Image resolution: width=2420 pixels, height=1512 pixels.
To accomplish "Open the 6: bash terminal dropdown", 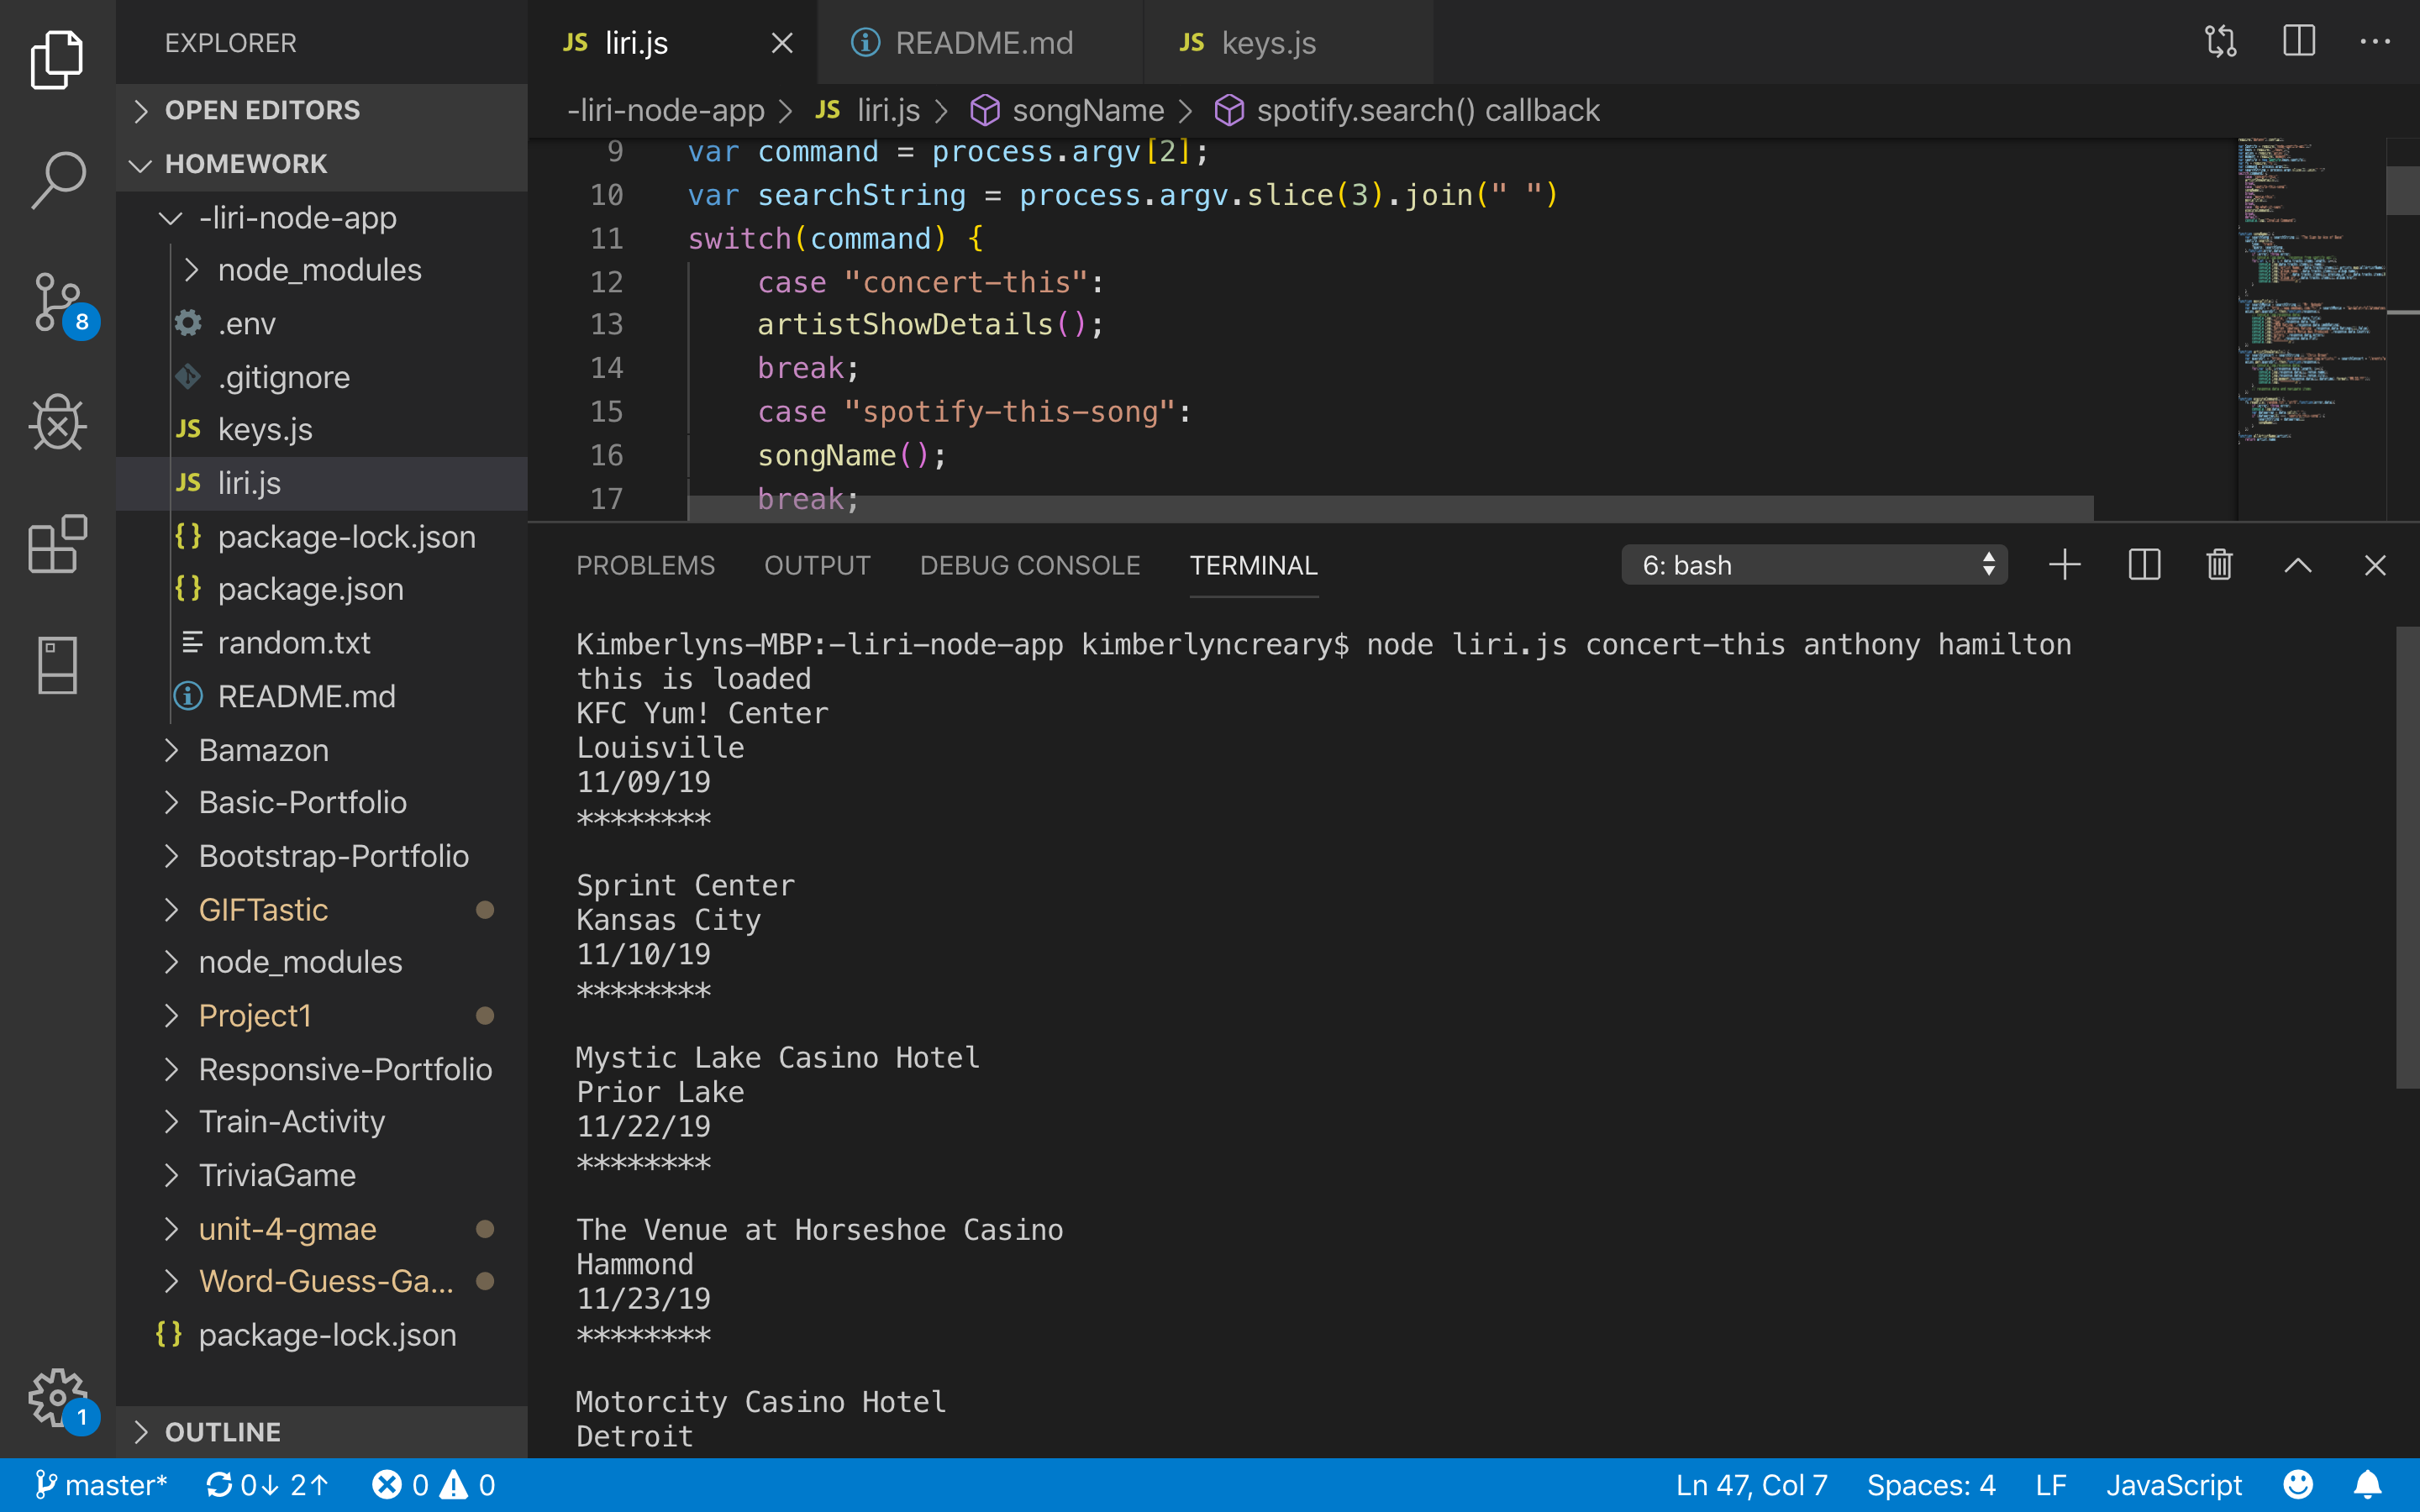I will tap(1814, 565).
